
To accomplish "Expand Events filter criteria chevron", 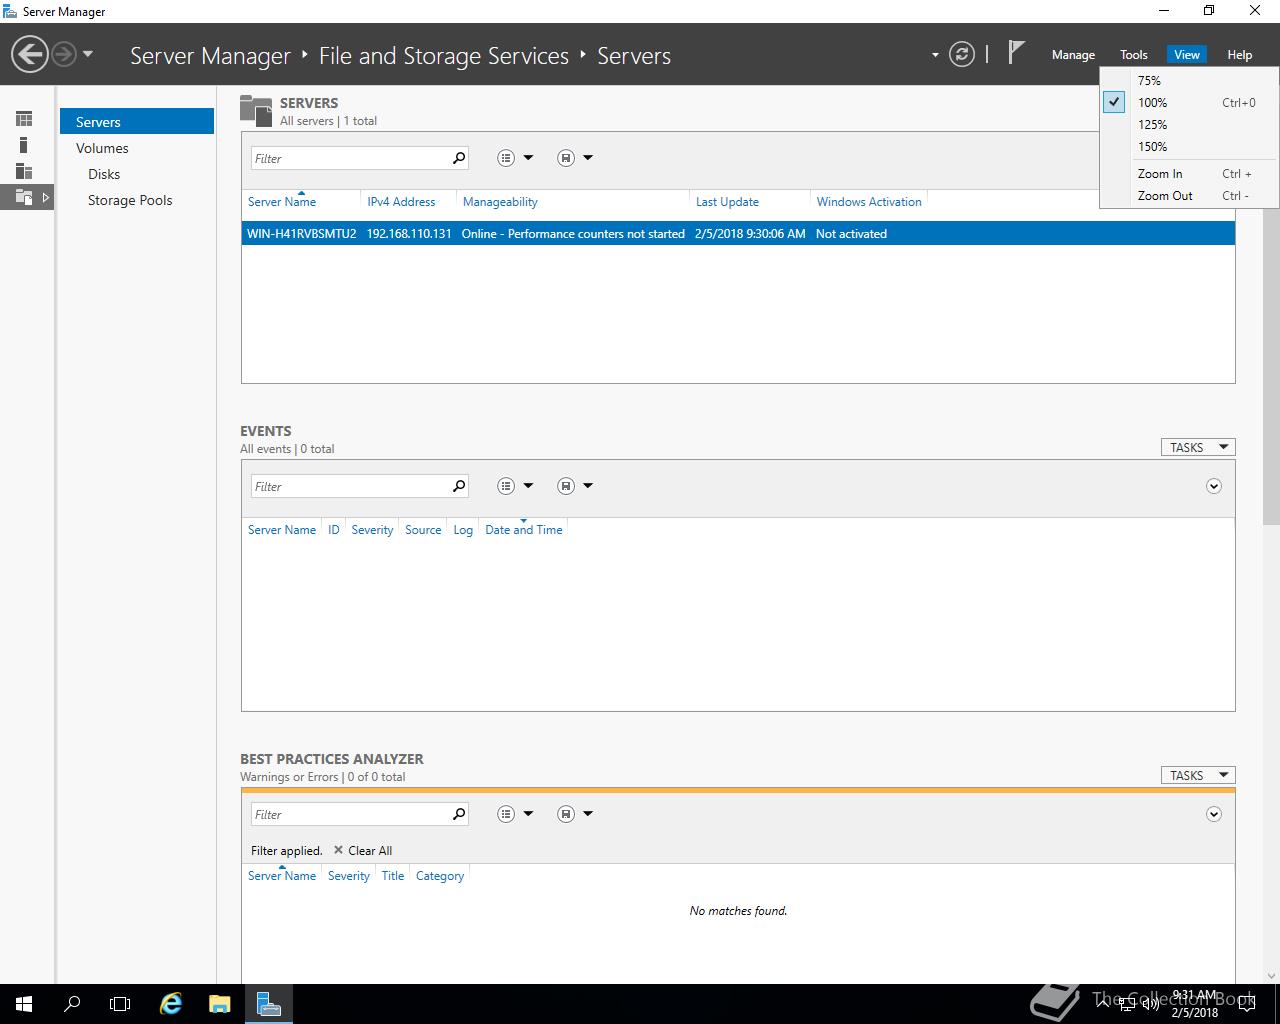I will [1214, 486].
